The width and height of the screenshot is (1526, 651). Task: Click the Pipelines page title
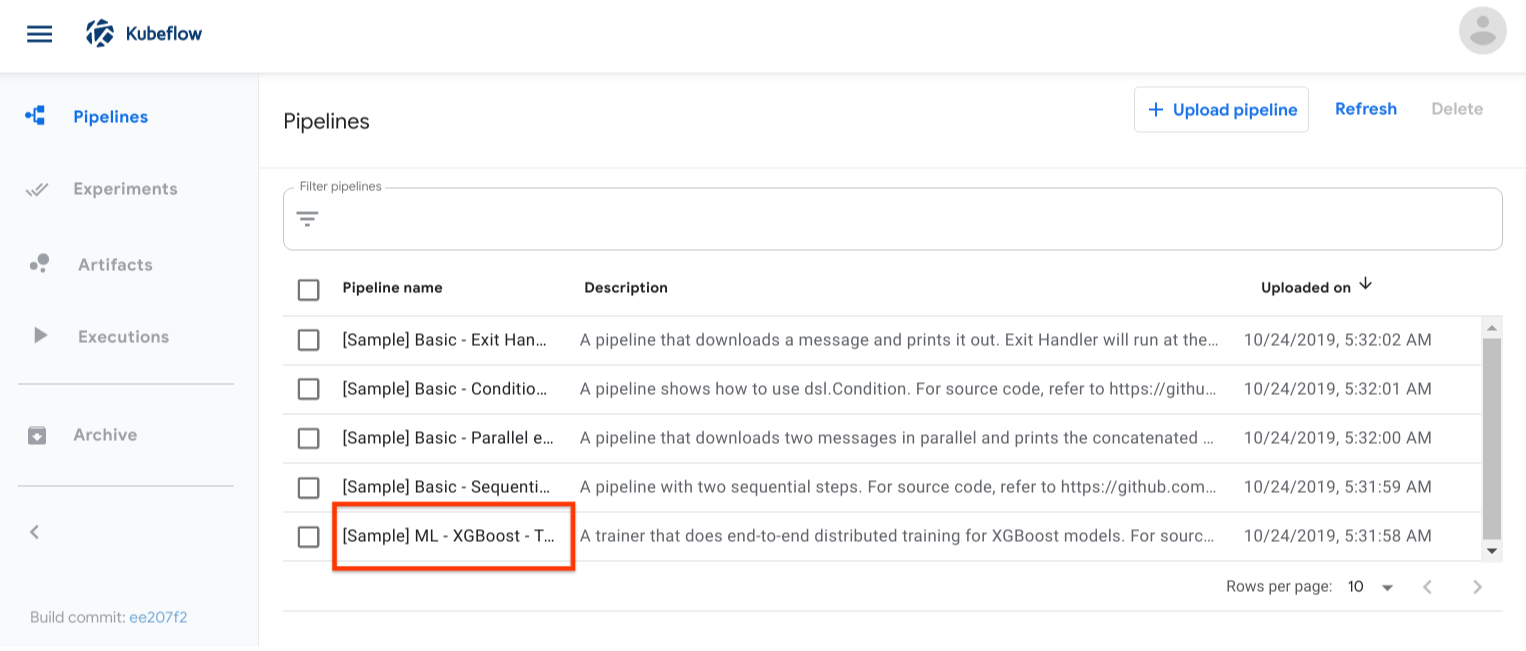[x=326, y=122]
